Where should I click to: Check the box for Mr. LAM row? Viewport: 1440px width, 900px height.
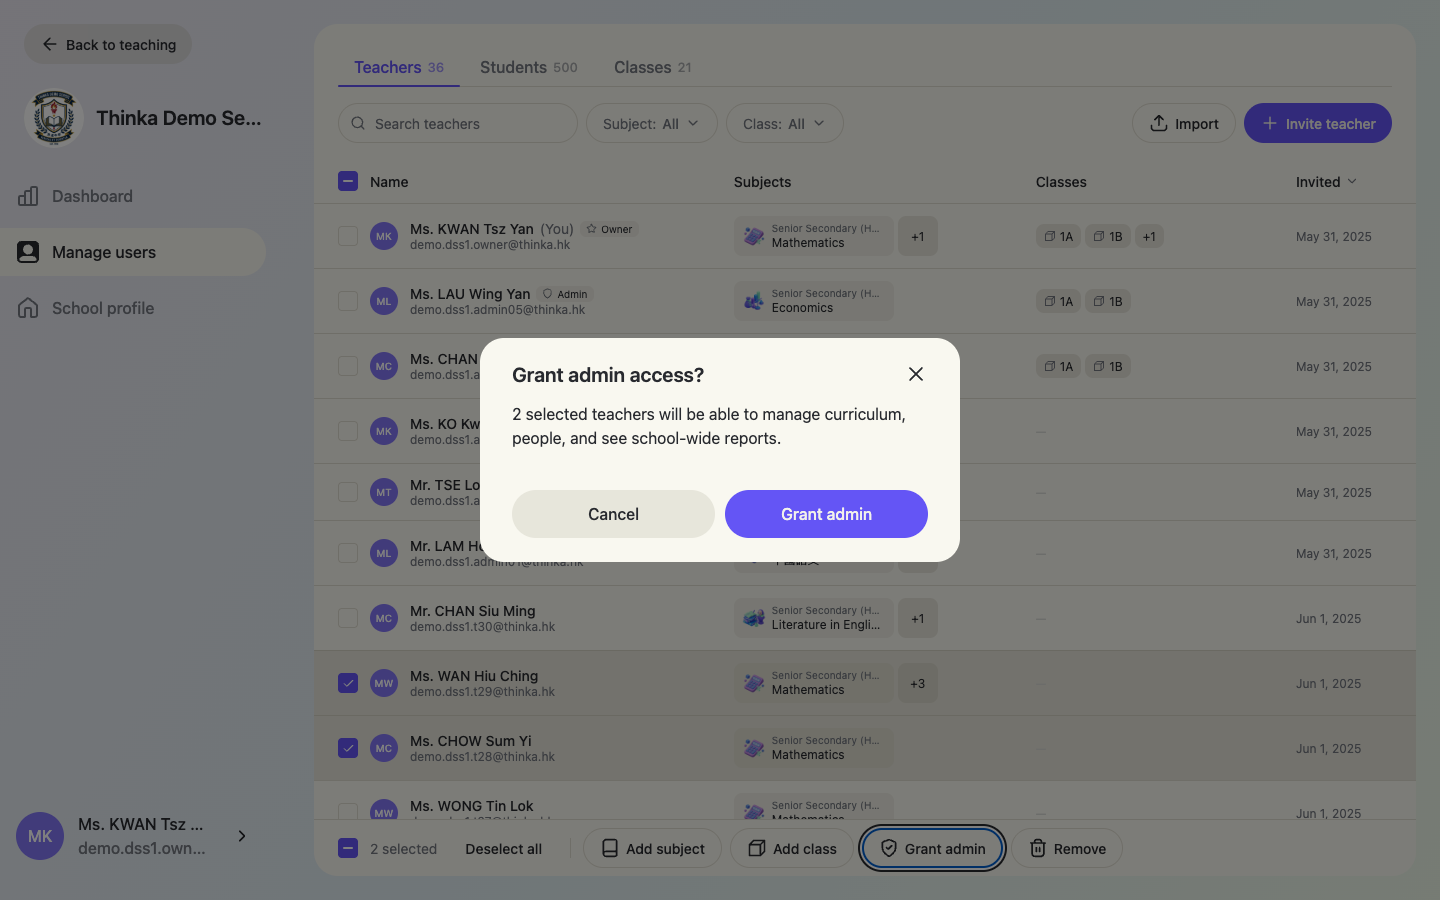pyautogui.click(x=348, y=553)
